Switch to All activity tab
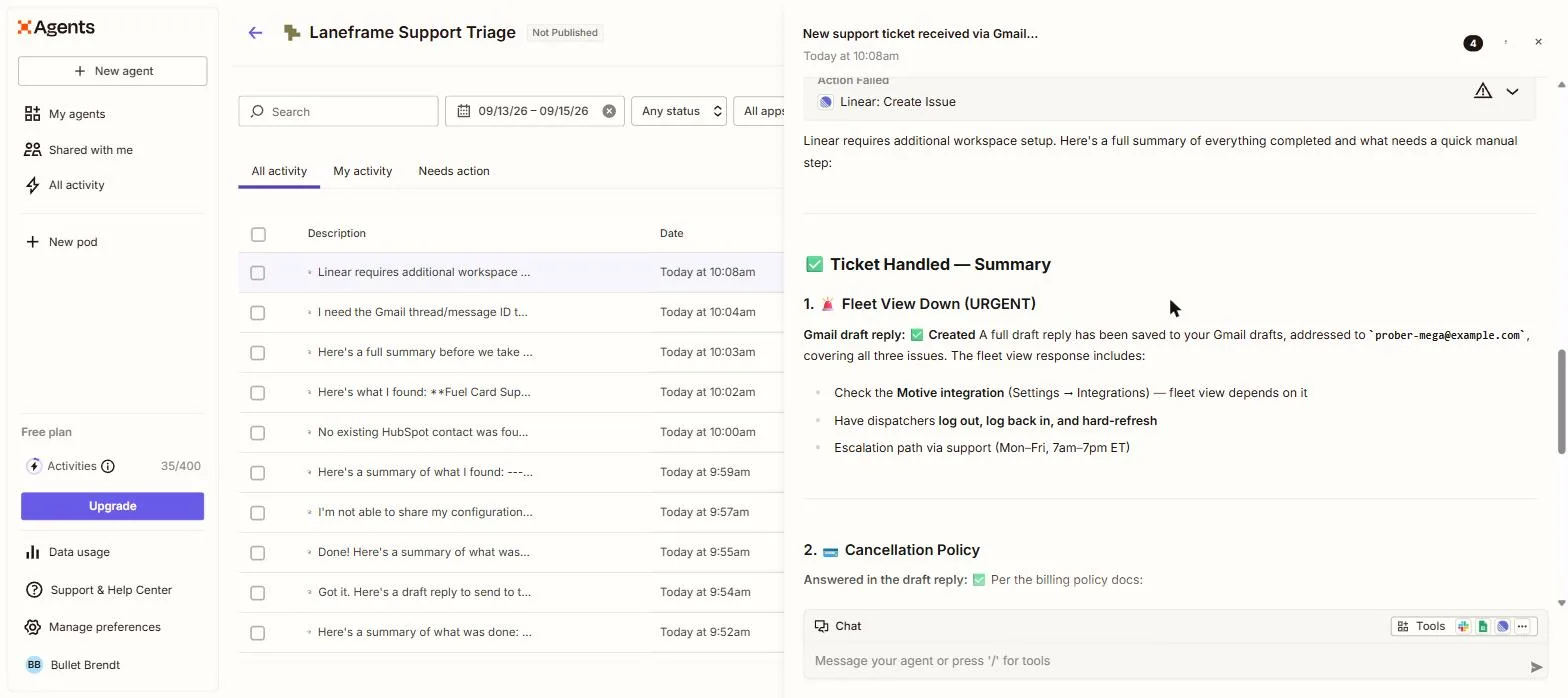 click(279, 171)
